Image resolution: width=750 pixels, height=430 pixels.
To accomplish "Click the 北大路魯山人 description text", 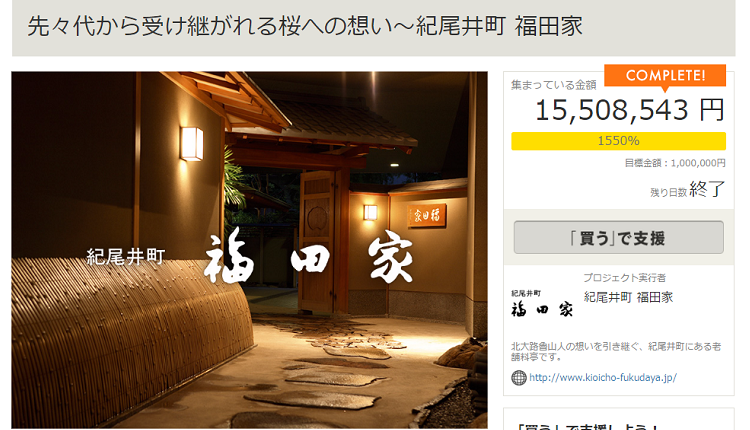I will [616, 352].
